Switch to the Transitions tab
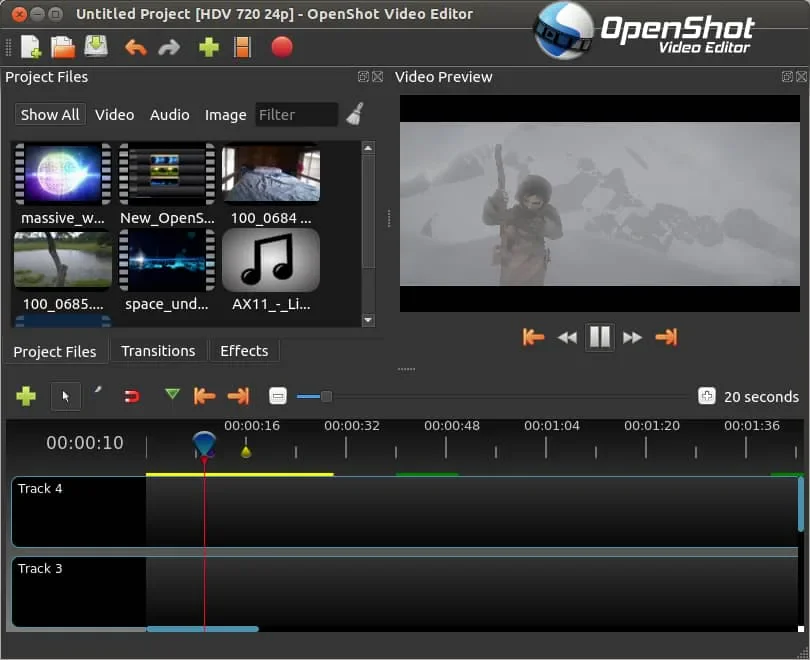 [158, 351]
